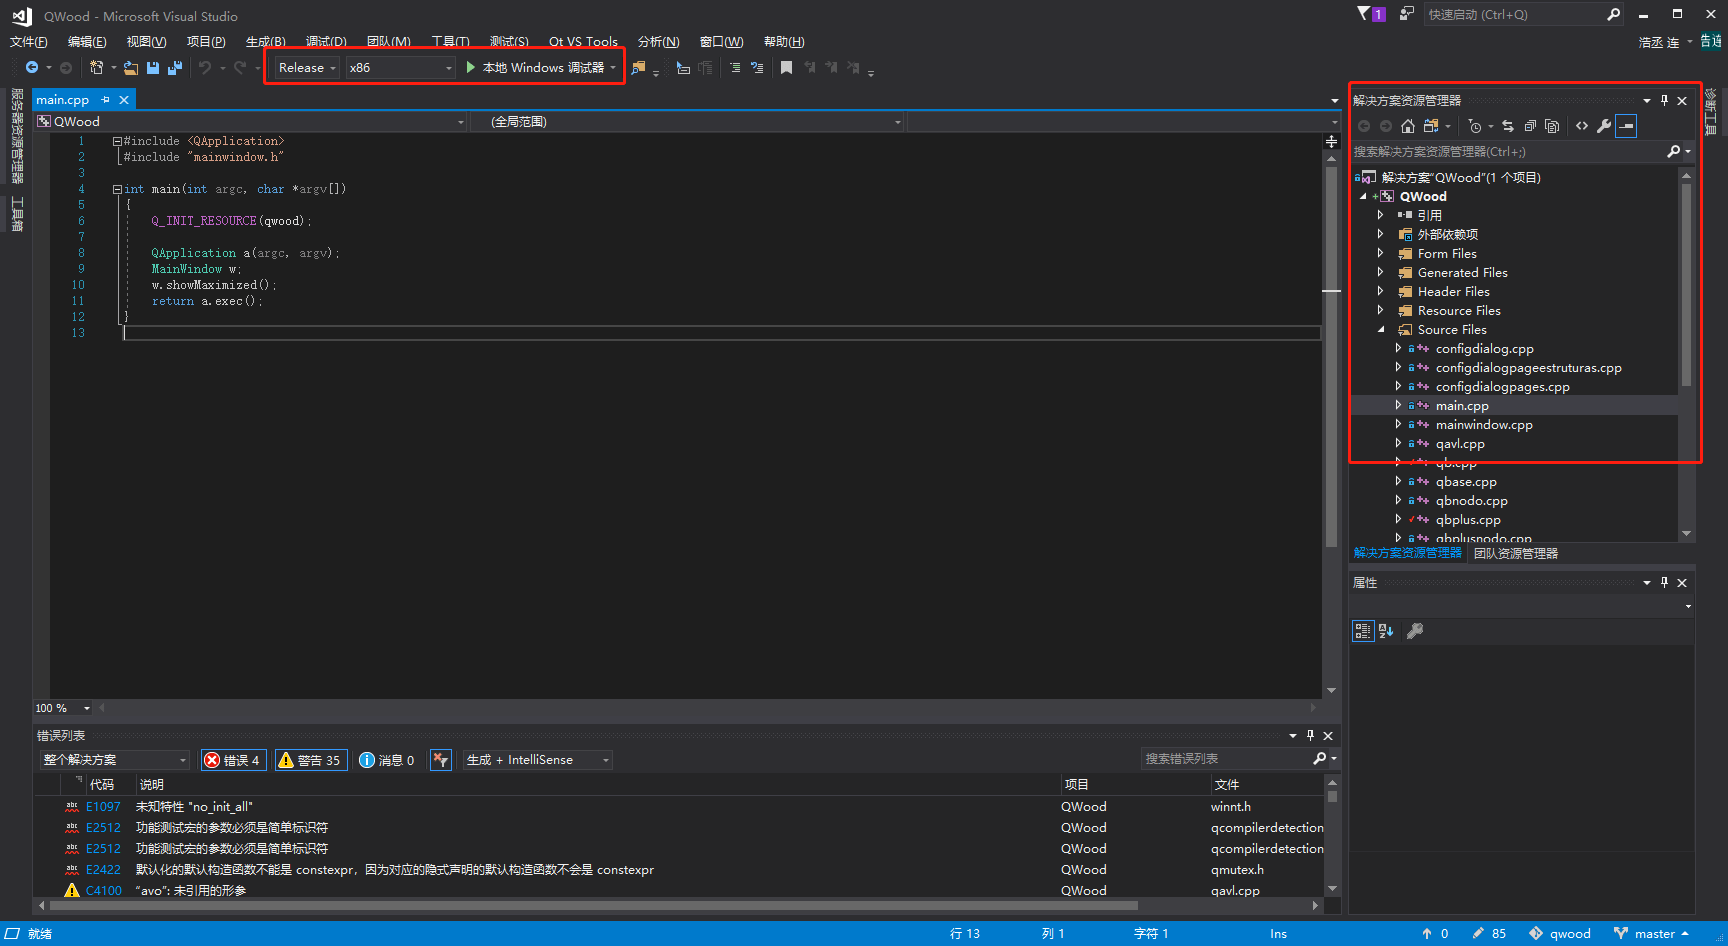Click the 85 pending changes indicator
The height and width of the screenshot is (946, 1728).
(x=1489, y=934)
